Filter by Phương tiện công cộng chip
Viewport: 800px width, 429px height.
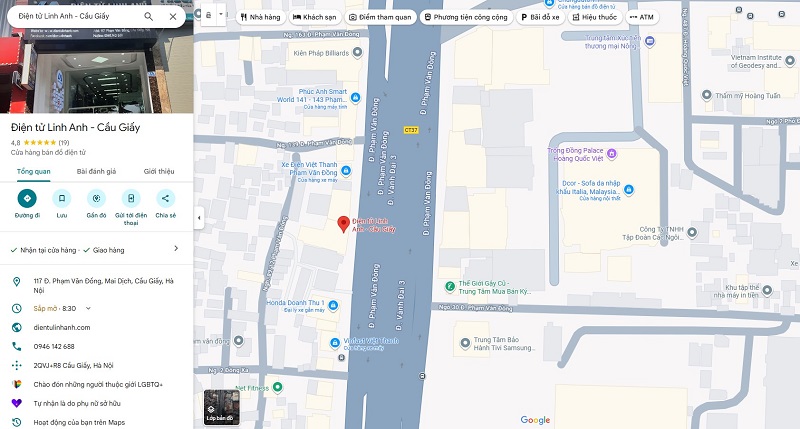tap(466, 17)
